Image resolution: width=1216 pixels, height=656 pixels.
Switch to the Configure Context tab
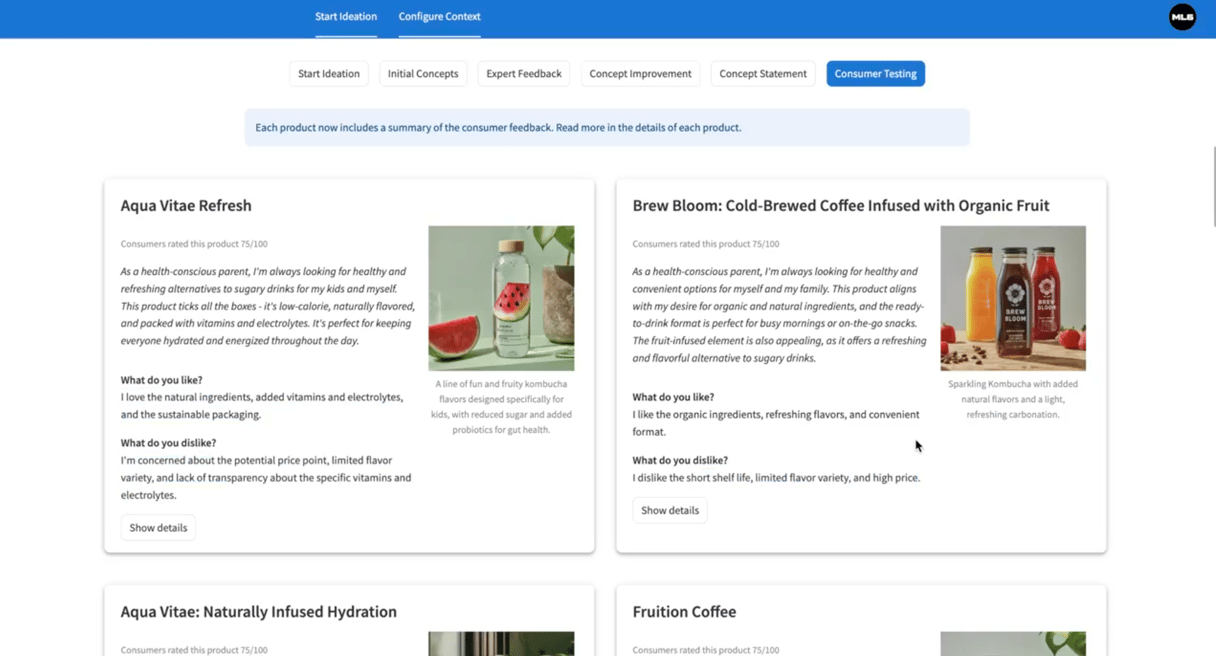pos(439,17)
